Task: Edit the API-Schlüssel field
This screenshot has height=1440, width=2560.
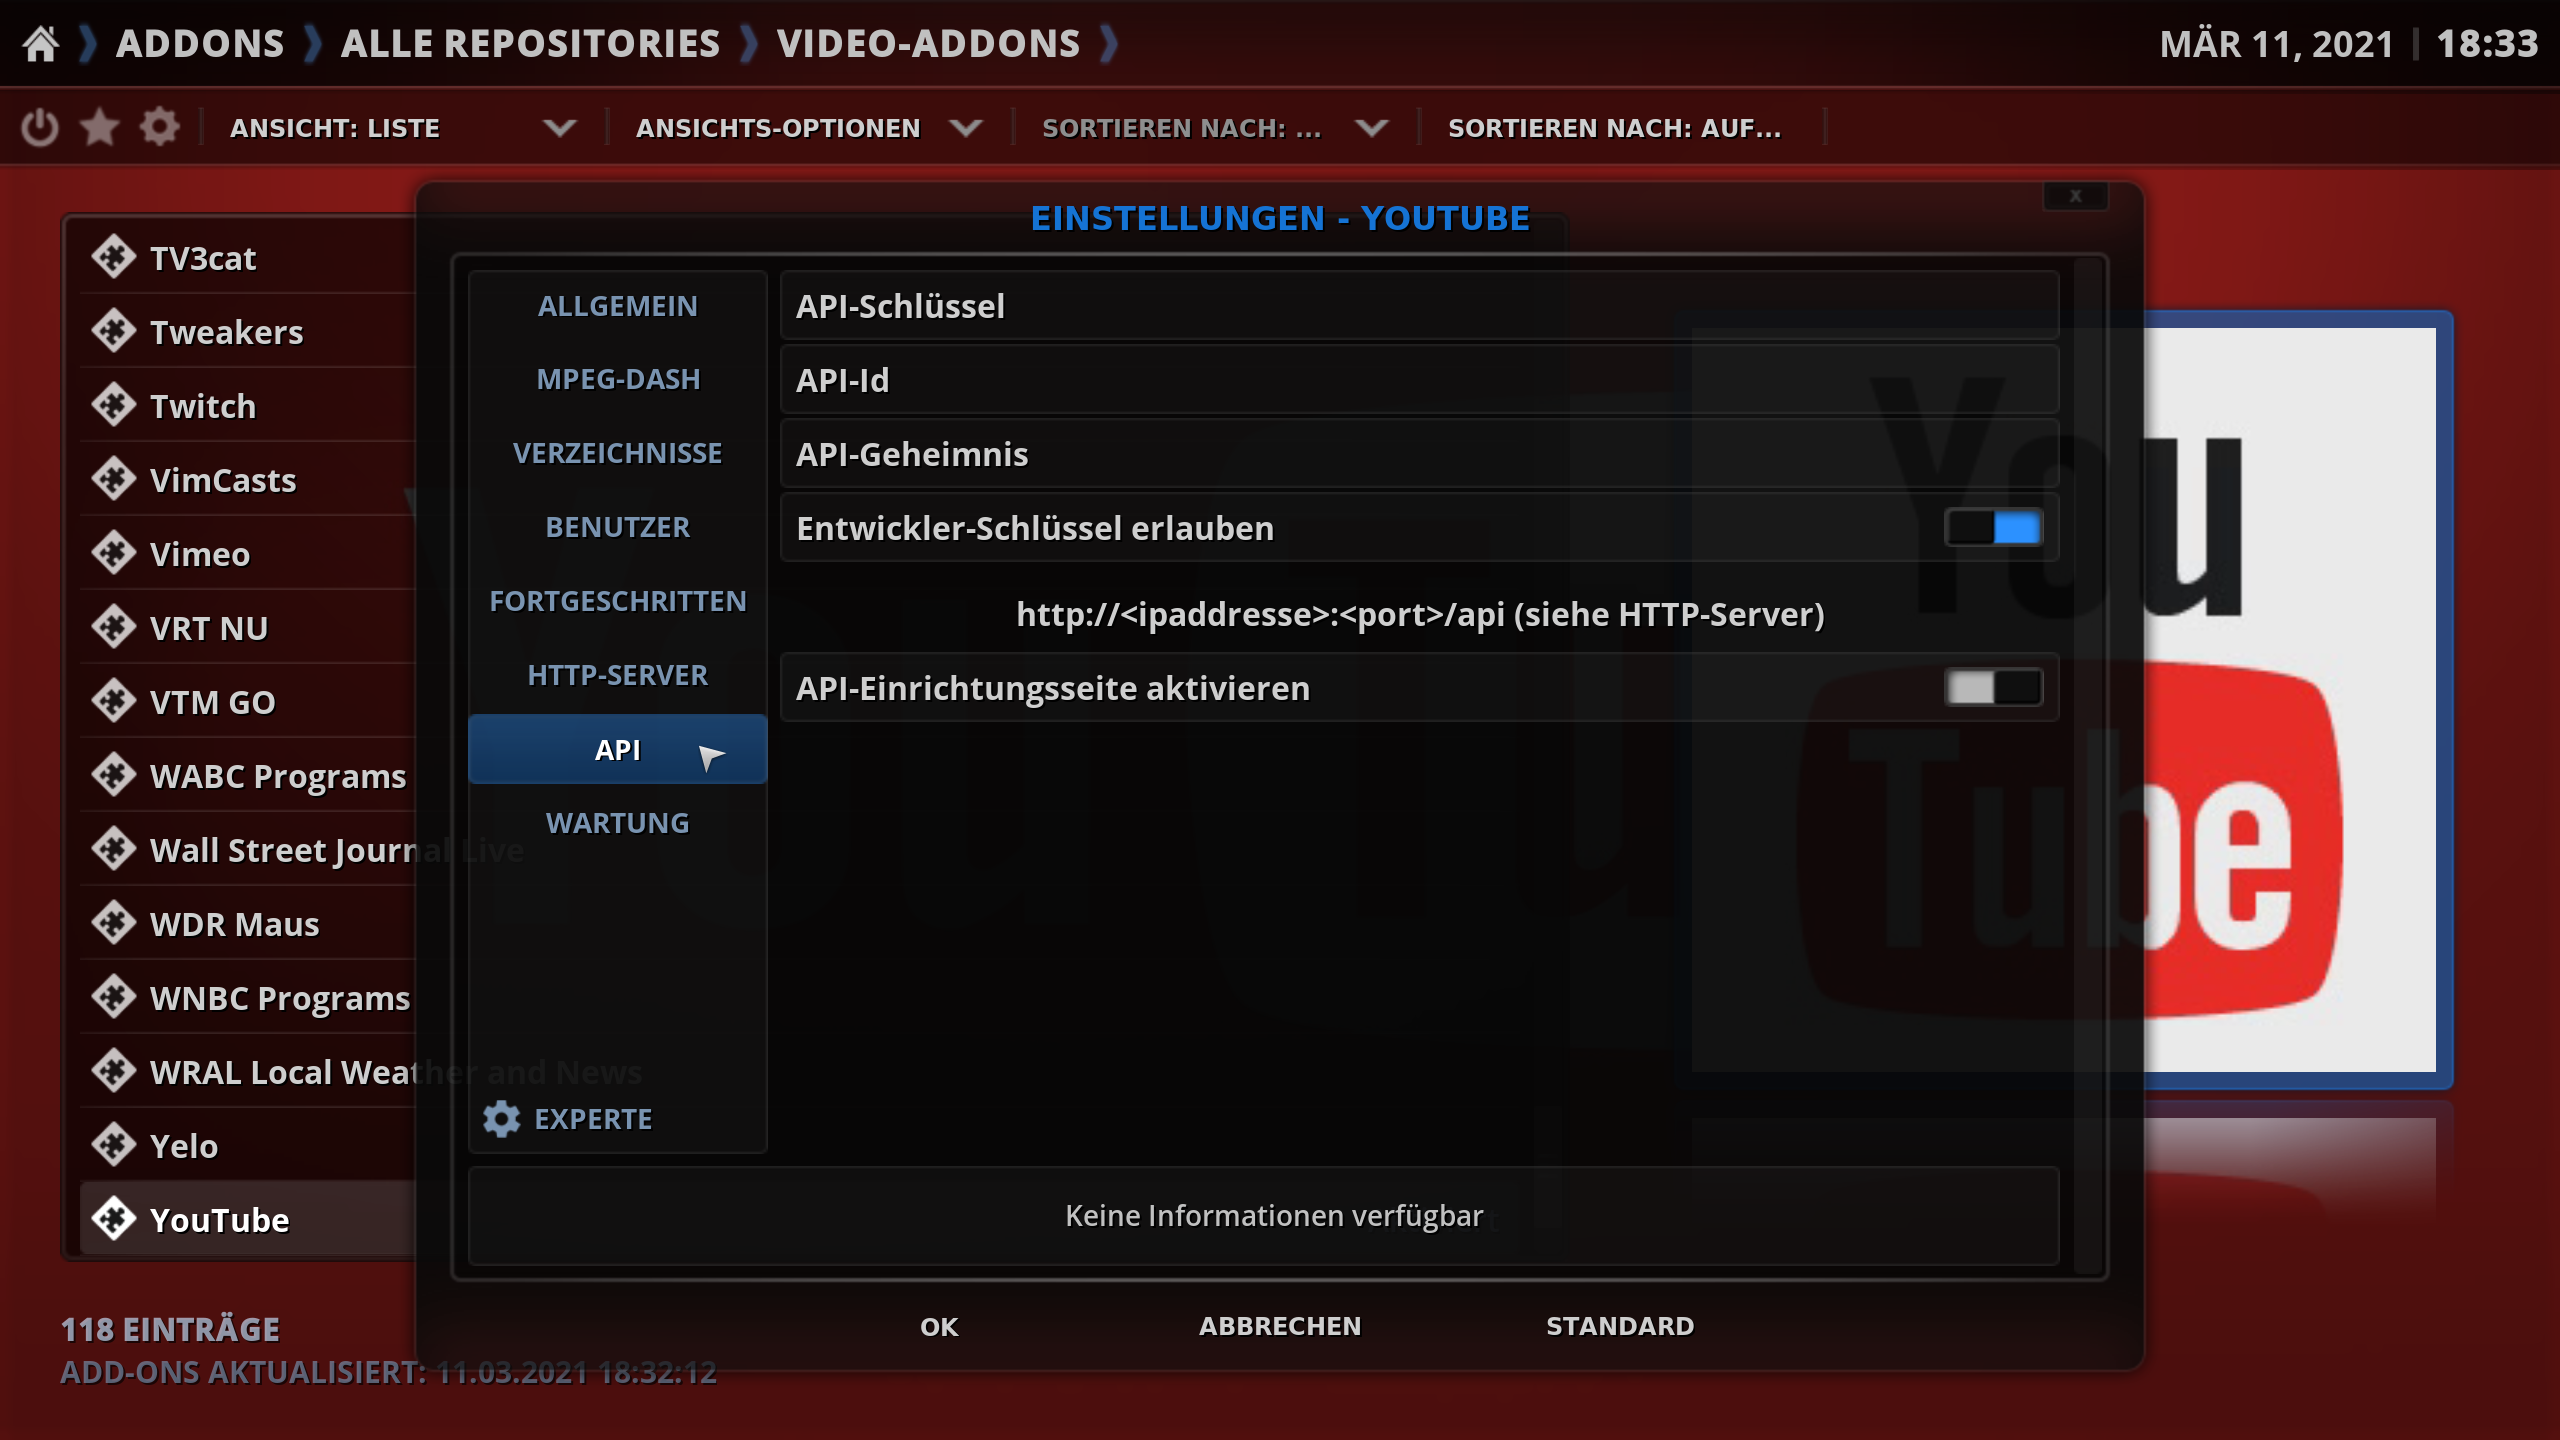Action: pos(1419,306)
